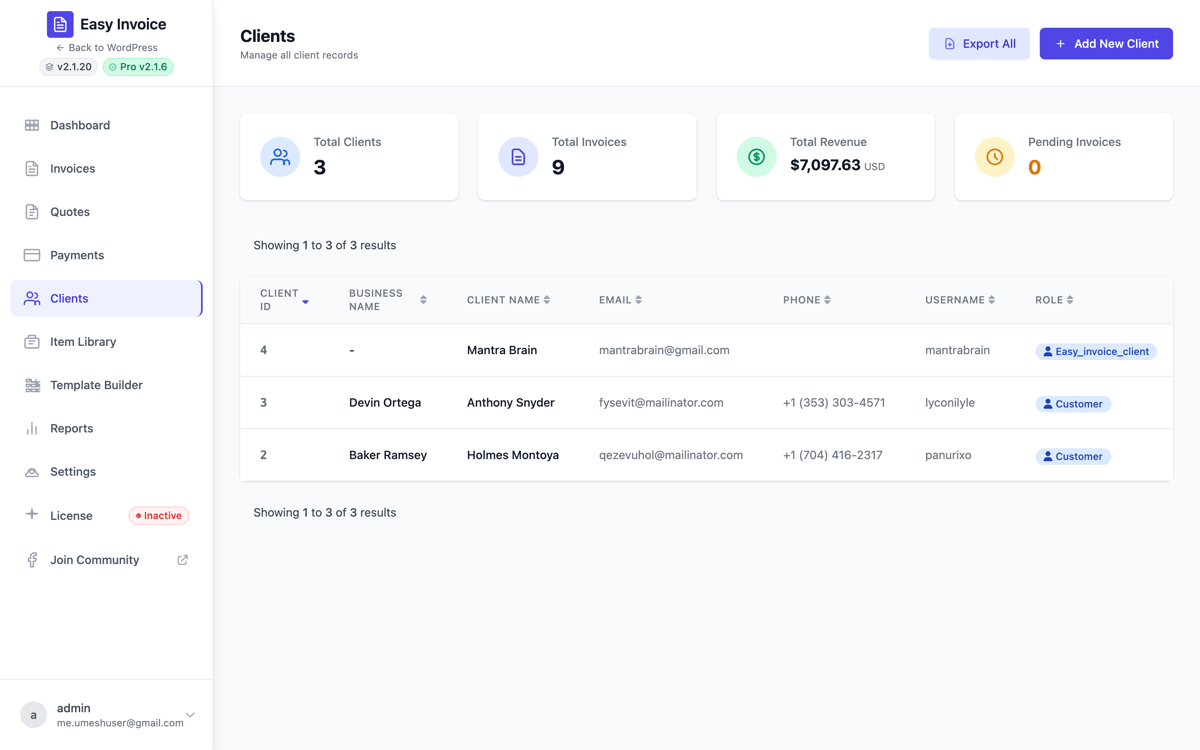Click email mantrabrain@gmail.com
The height and width of the screenshot is (750, 1200).
point(664,350)
